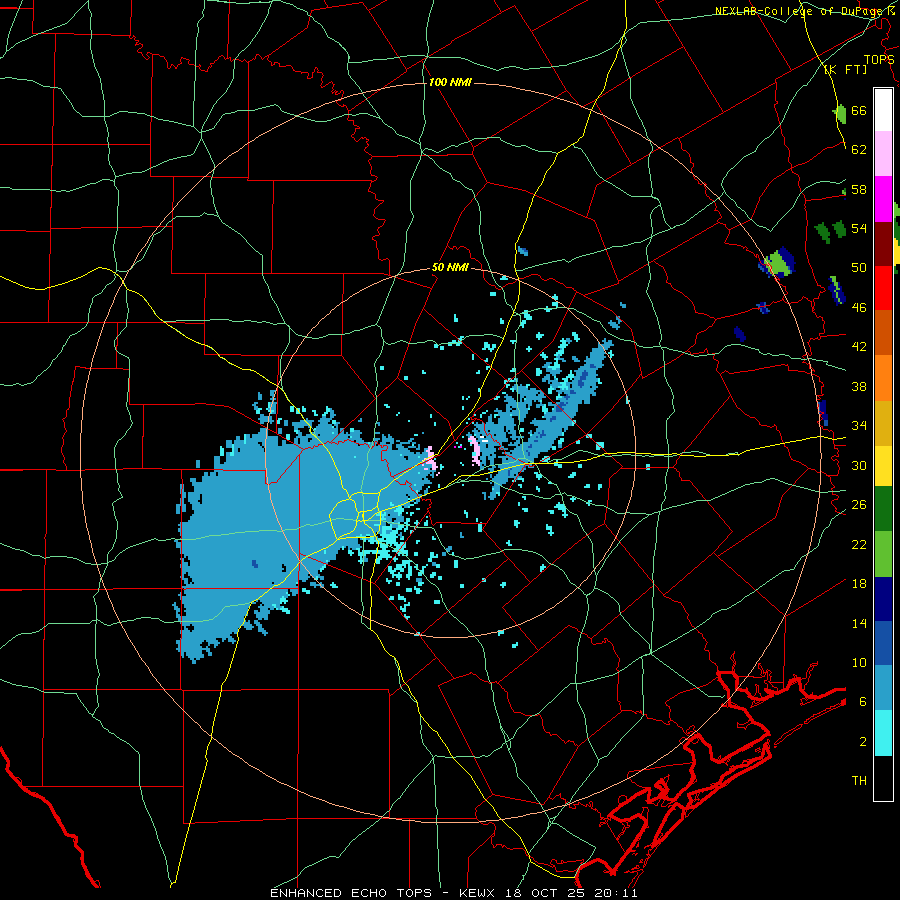Pick the gold legend segment above yellow

[x=883, y=423]
